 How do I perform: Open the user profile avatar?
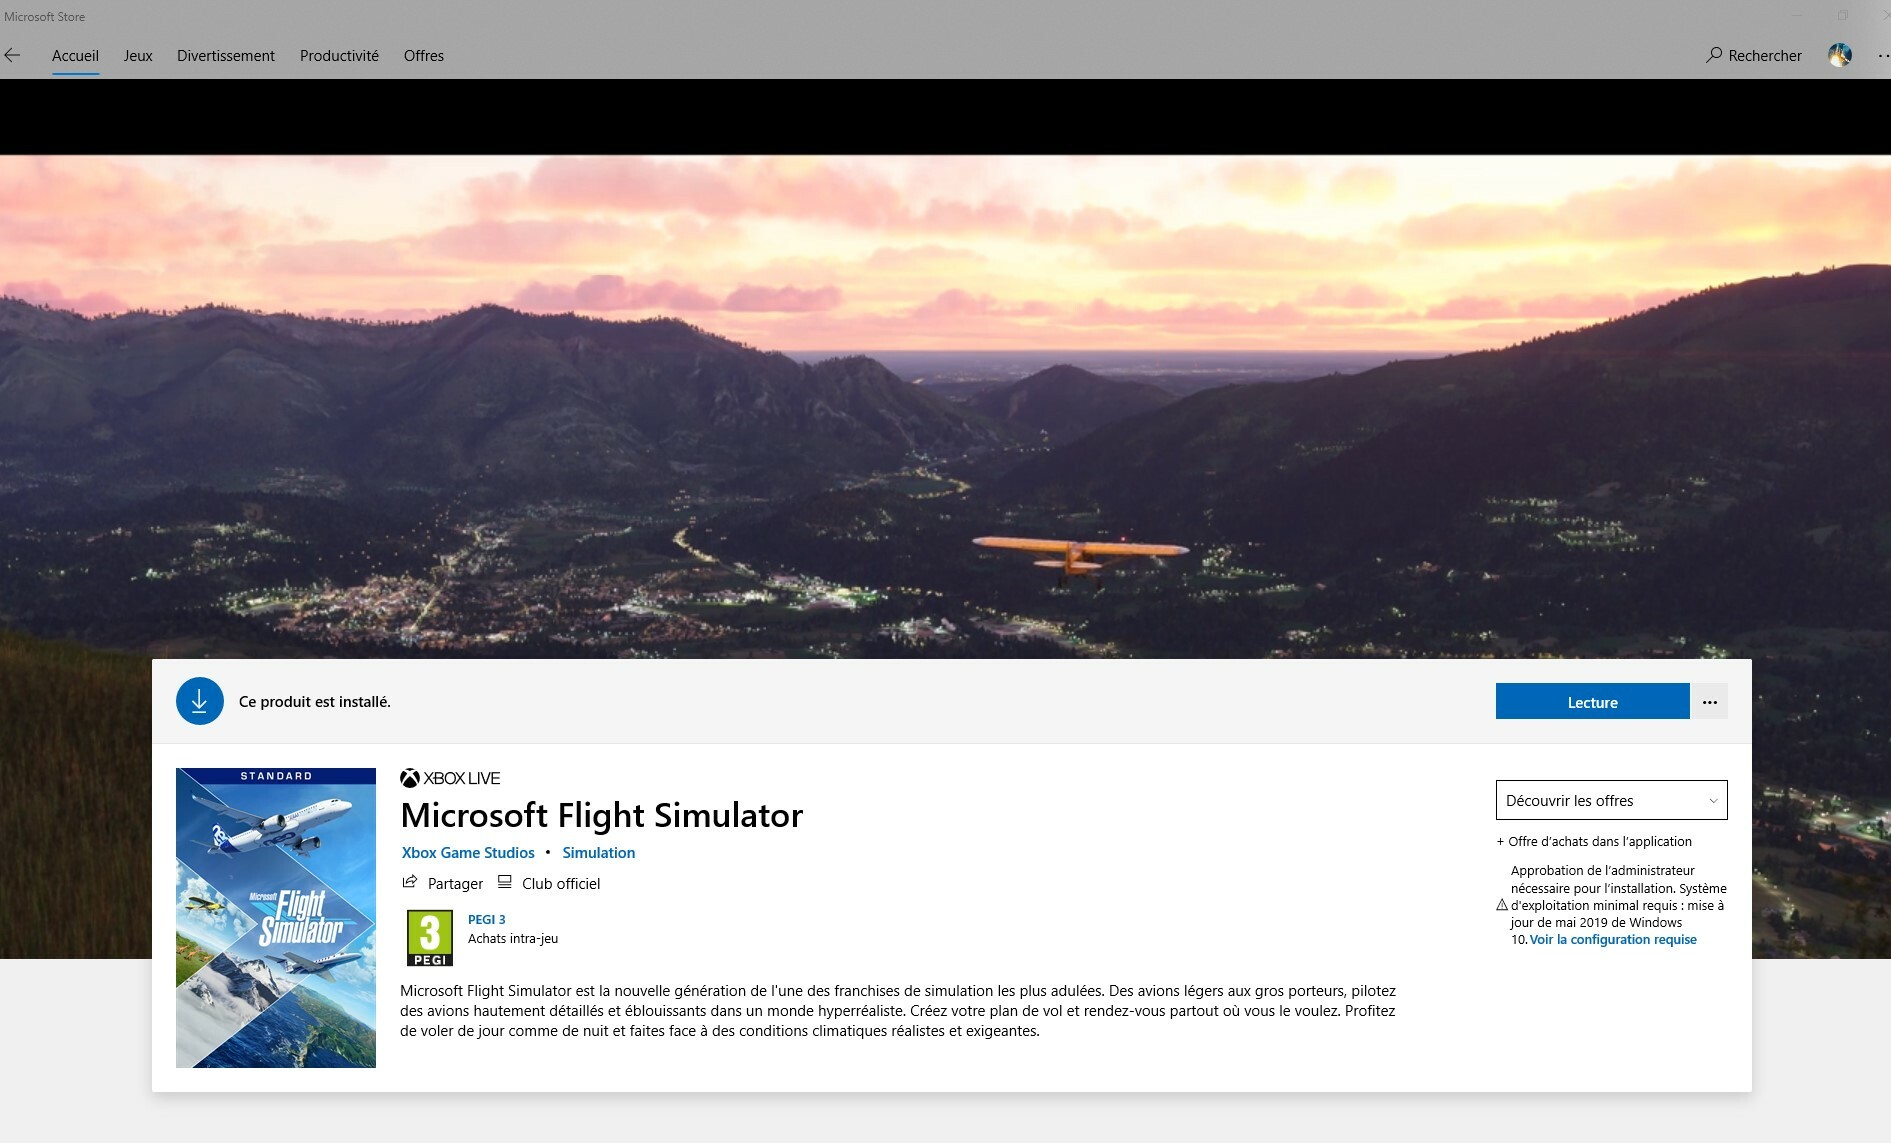click(1840, 56)
